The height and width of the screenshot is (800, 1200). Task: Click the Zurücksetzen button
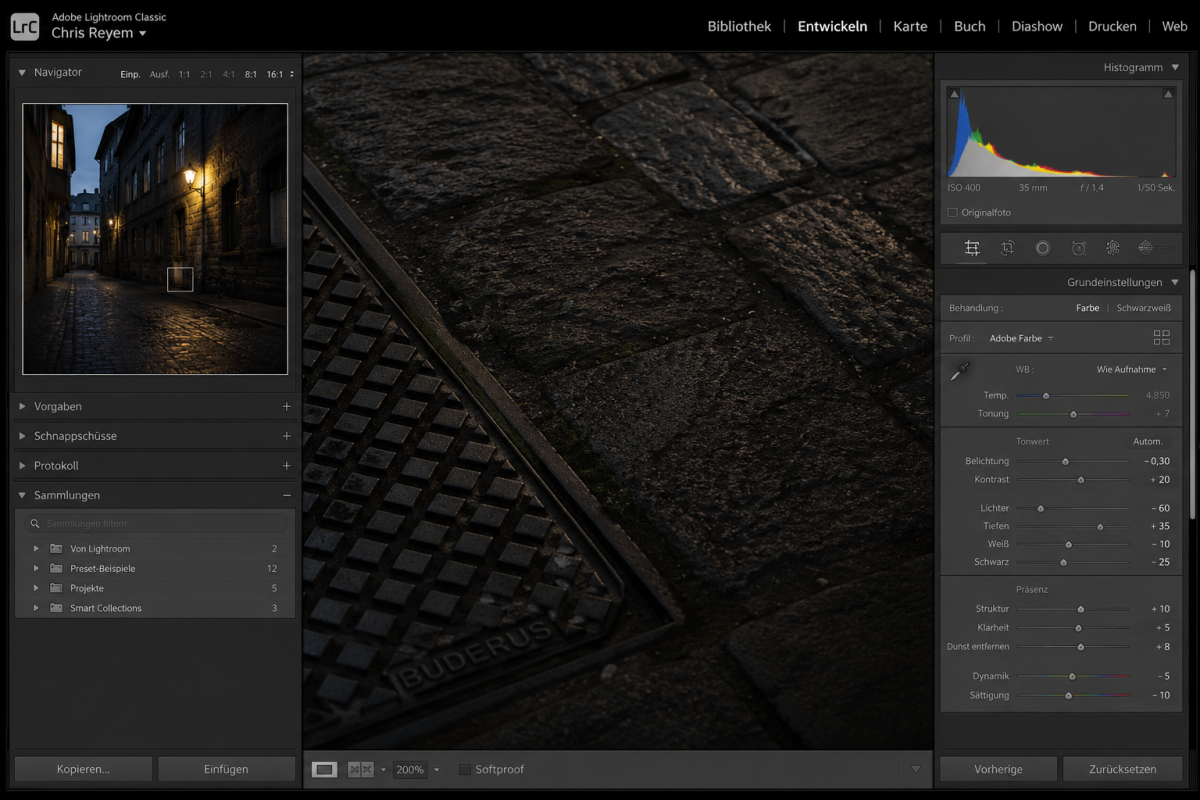[x=1123, y=769]
